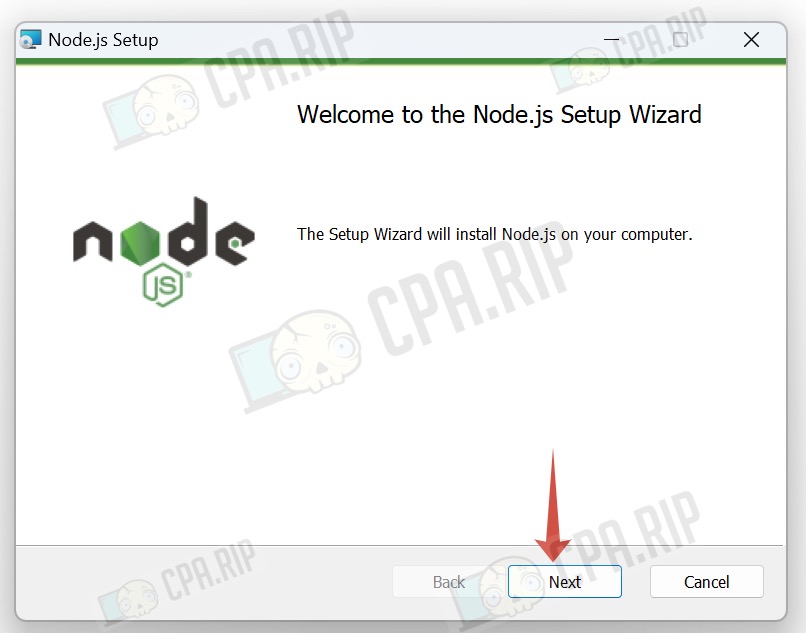The width and height of the screenshot is (806, 633).
Task: Click the green hexagon letter in node logo
Action: pyautogui.click(x=139, y=244)
